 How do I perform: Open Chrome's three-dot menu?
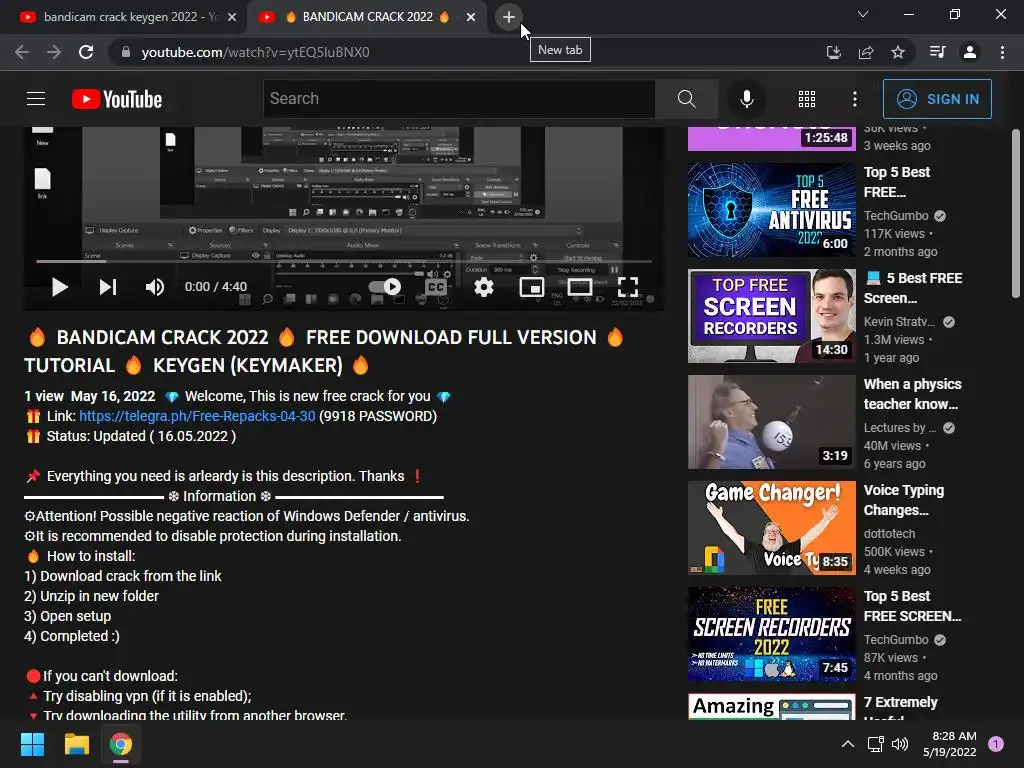1002,52
